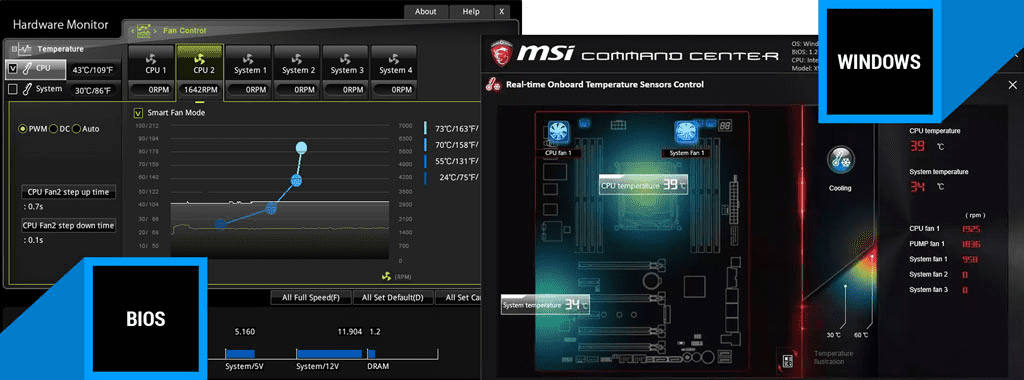1024x380 pixels.
Task: Select the CPU 1 fan icon
Action: 151,58
